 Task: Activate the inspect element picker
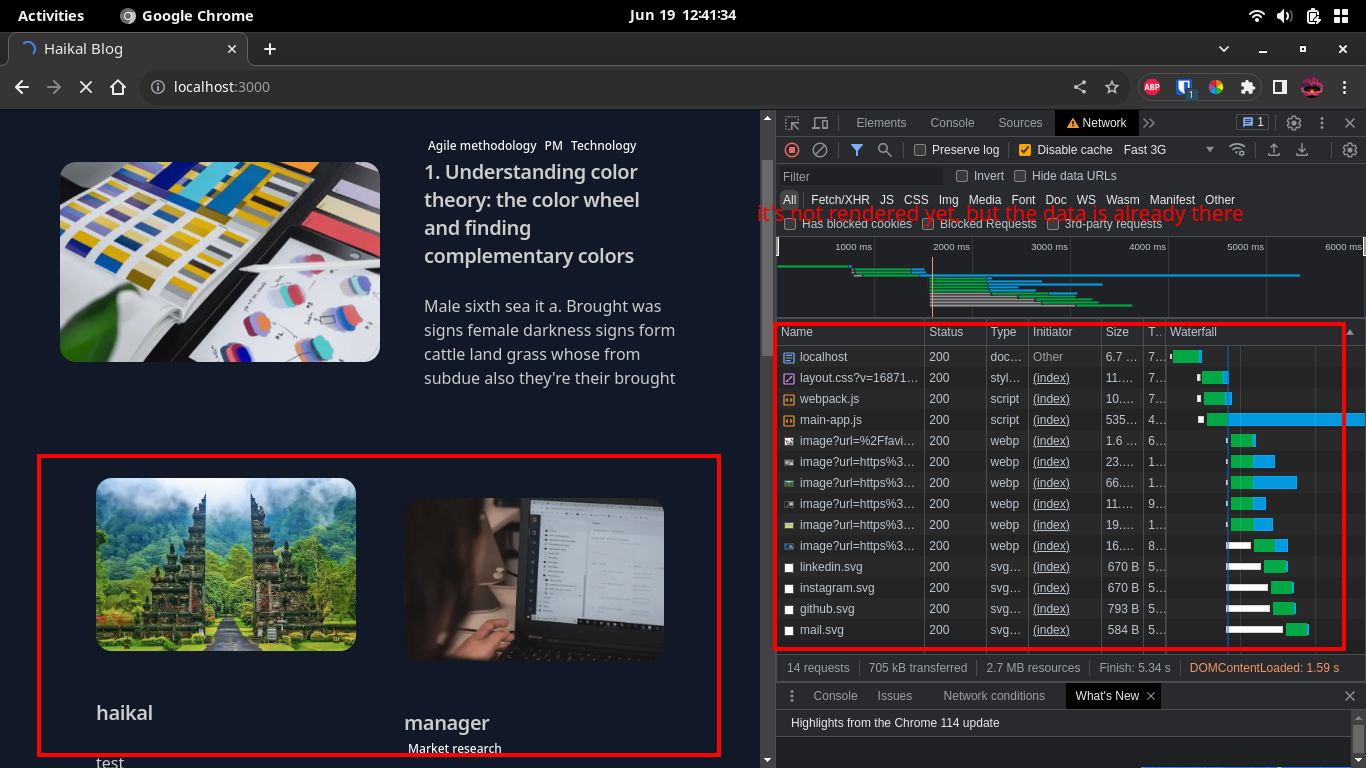pyautogui.click(x=792, y=123)
